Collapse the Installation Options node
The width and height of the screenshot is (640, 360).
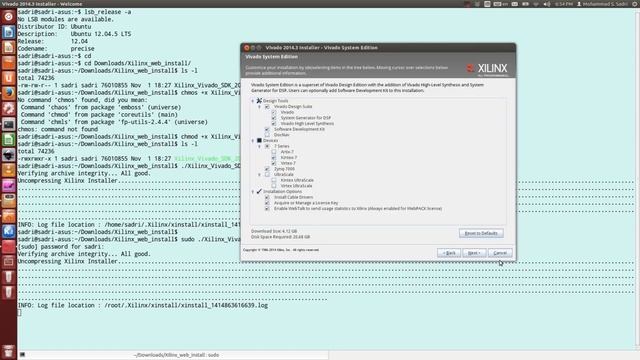[253, 191]
